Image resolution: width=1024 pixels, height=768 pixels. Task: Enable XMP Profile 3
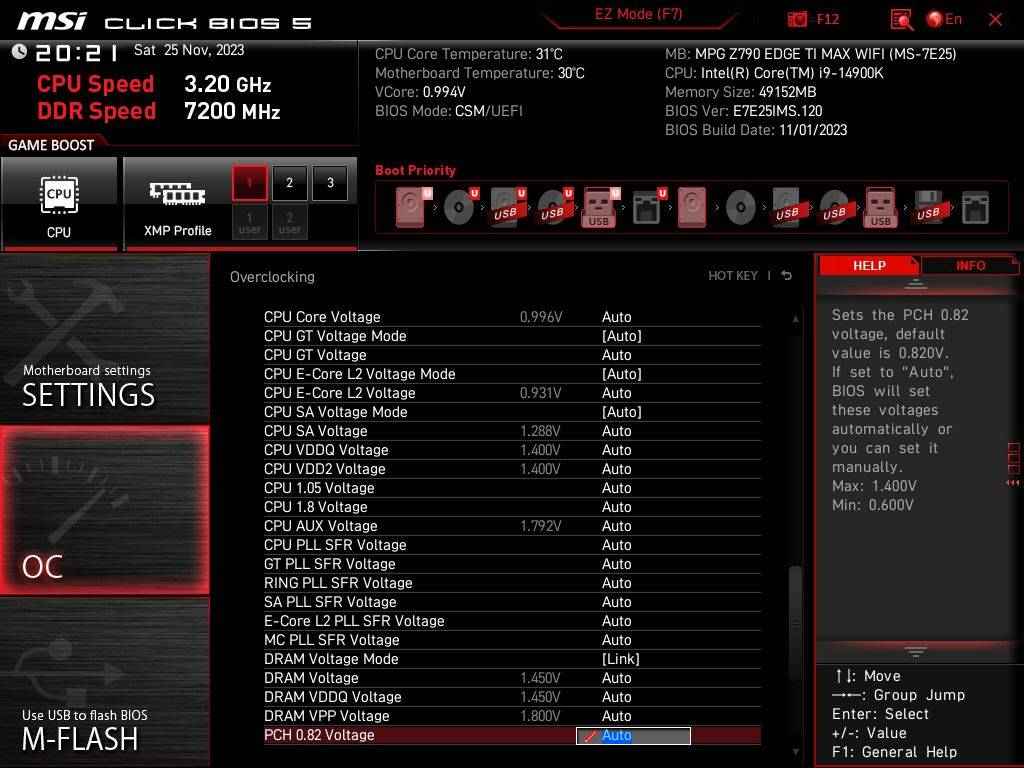click(330, 182)
